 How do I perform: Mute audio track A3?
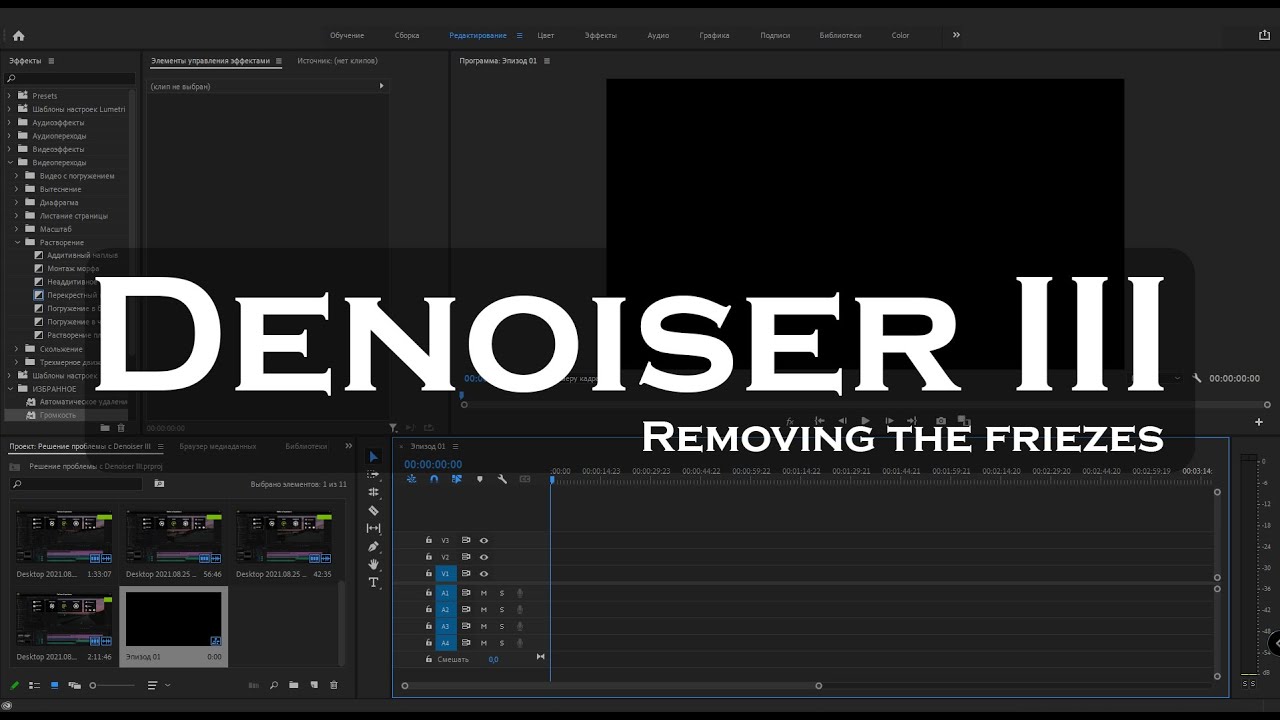pos(484,626)
